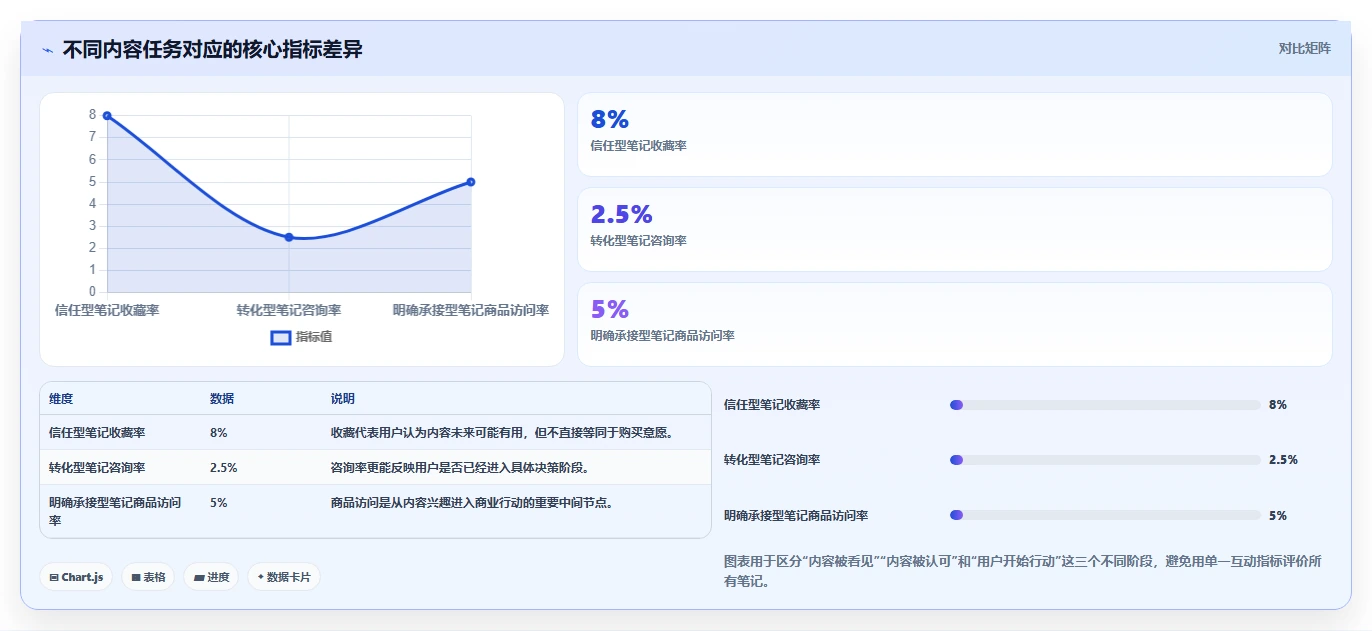Viewport: 1372px width, 631px height.
Task: Click the title 不同内容任务对应的核心指标差异
Action: 213,49
